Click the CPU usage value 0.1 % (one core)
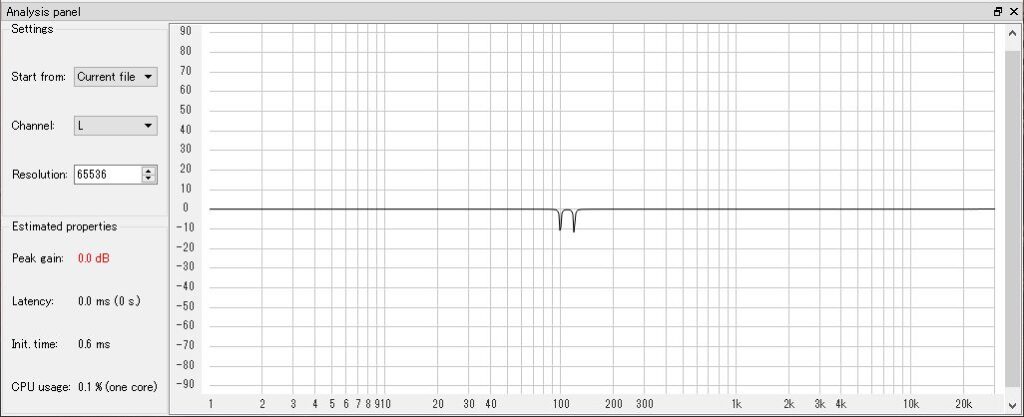The width and height of the screenshot is (1024, 417). pyautogui.click(x=118, y=387)
